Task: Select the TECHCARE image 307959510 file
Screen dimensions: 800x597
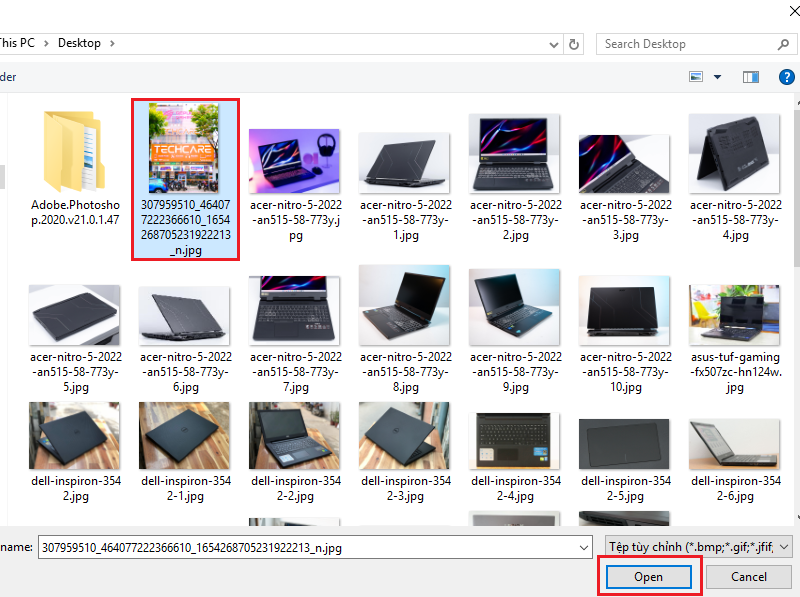Action: pos(185,180)
